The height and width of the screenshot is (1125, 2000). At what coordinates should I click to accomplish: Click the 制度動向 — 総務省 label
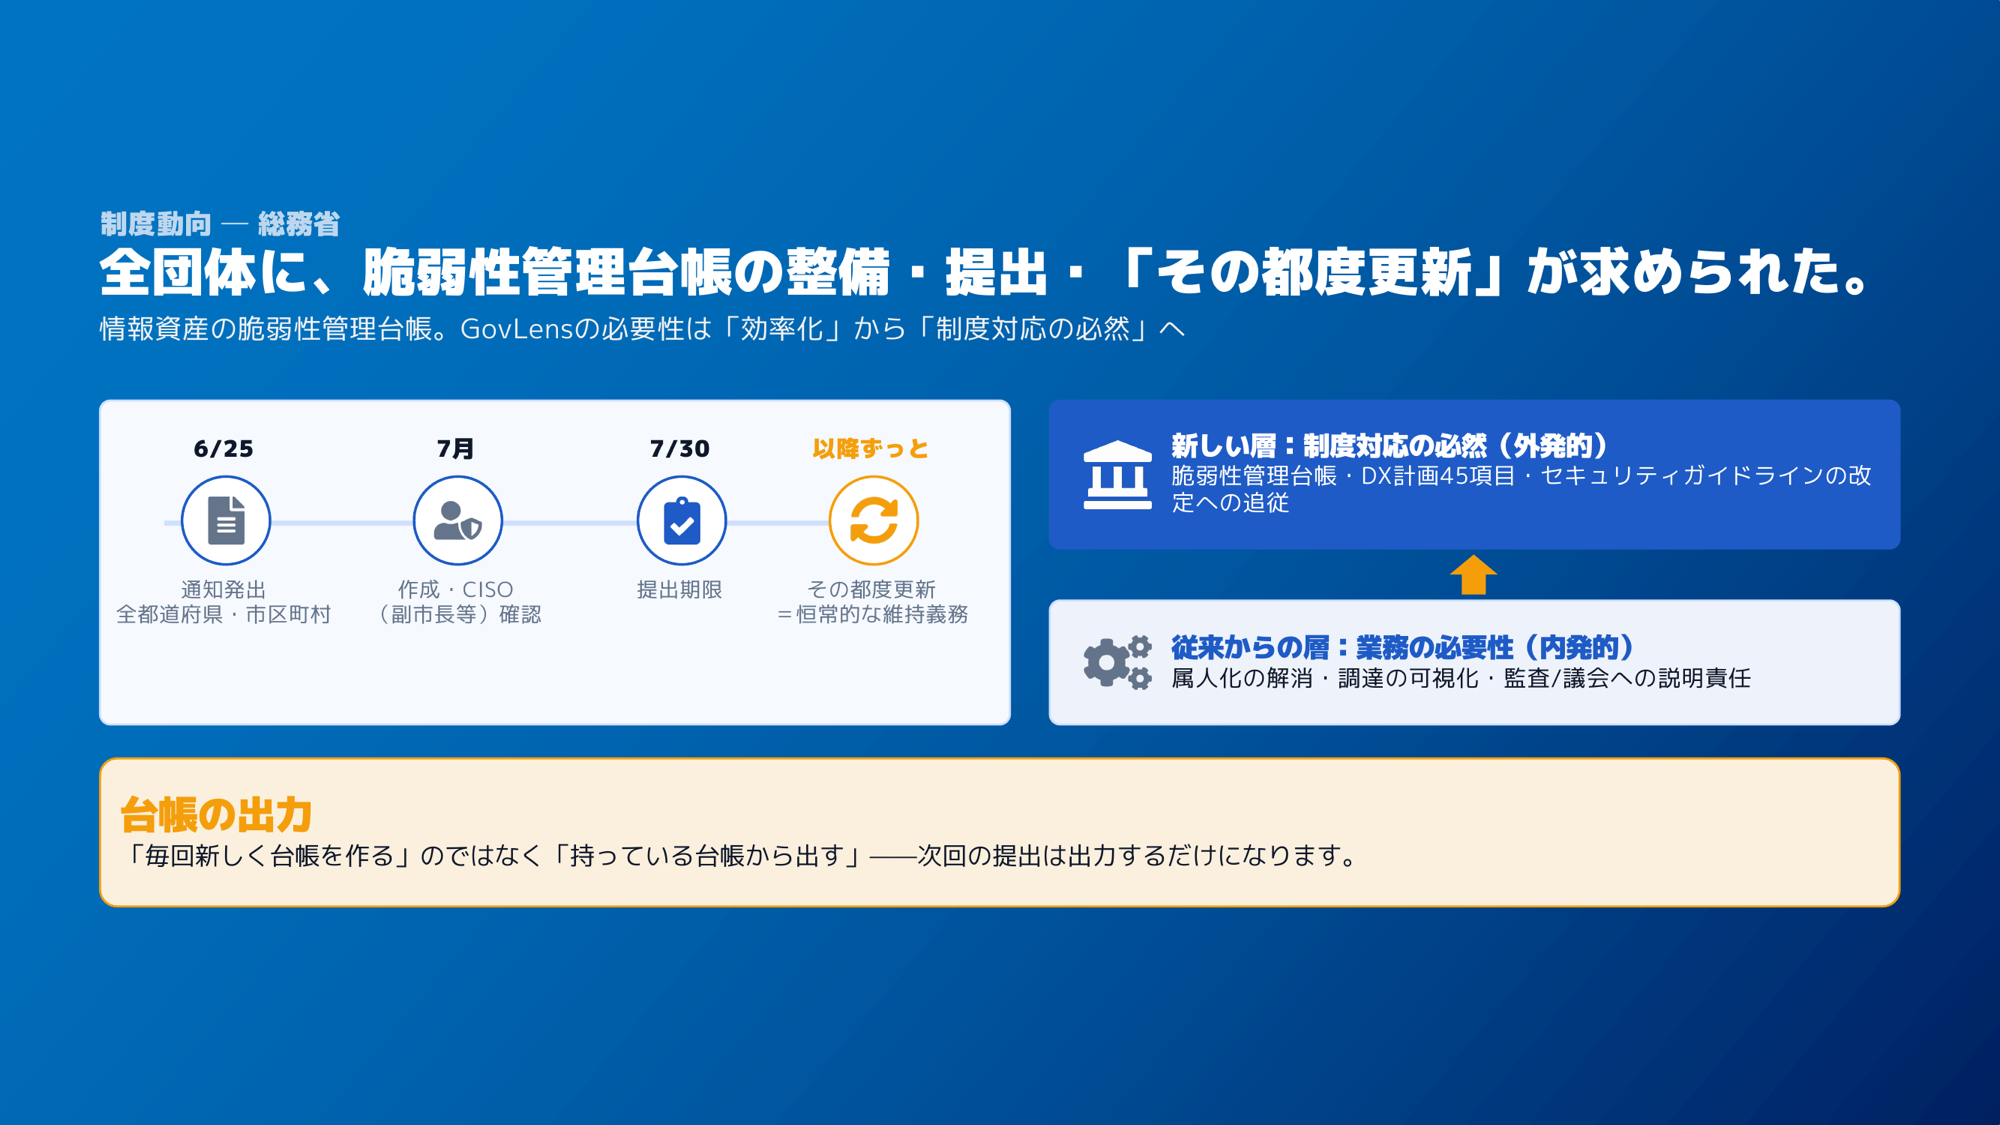pos(220,224)
